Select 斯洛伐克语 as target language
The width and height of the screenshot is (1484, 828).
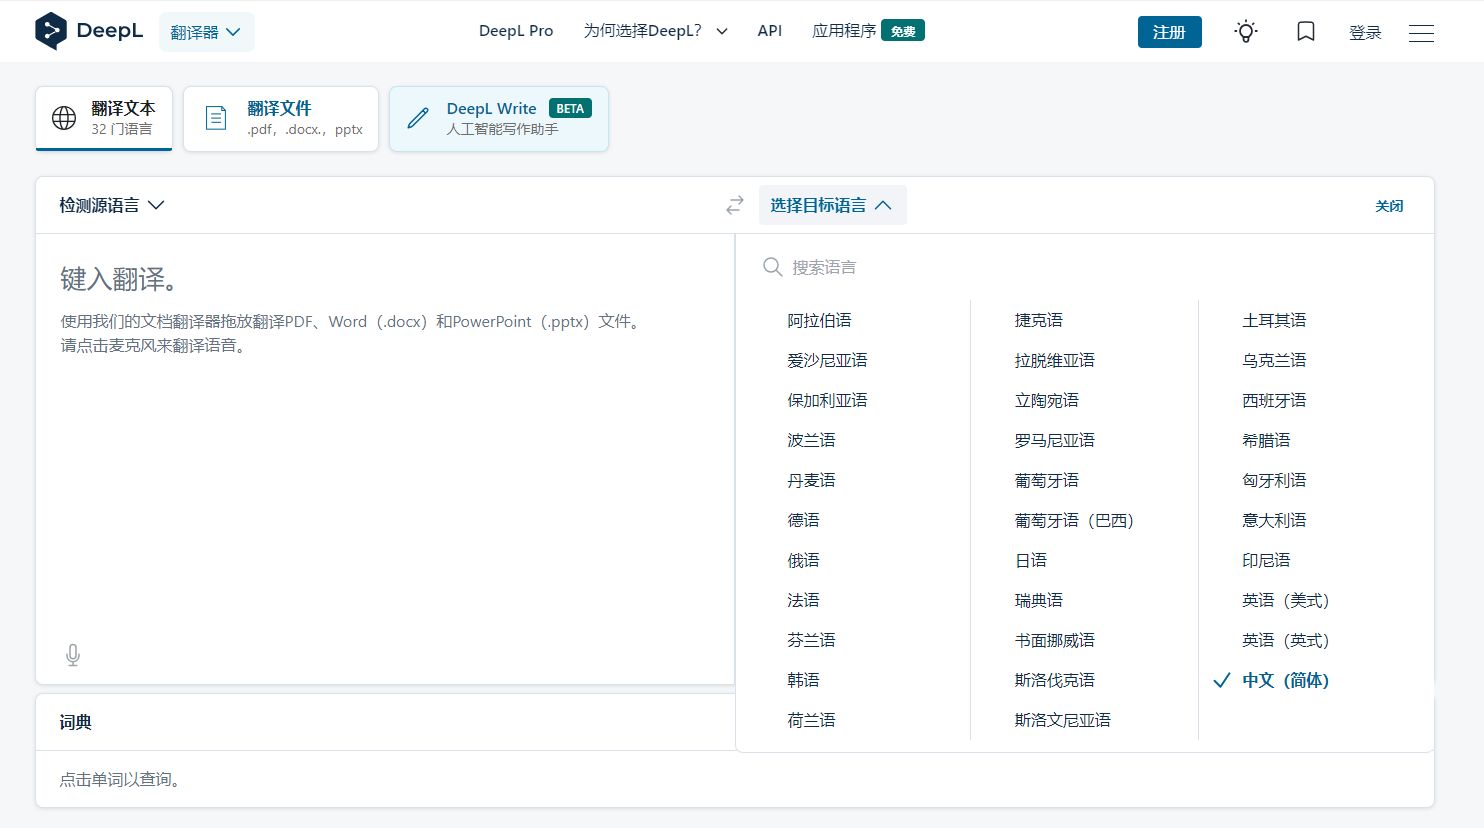pos(1055,680)
